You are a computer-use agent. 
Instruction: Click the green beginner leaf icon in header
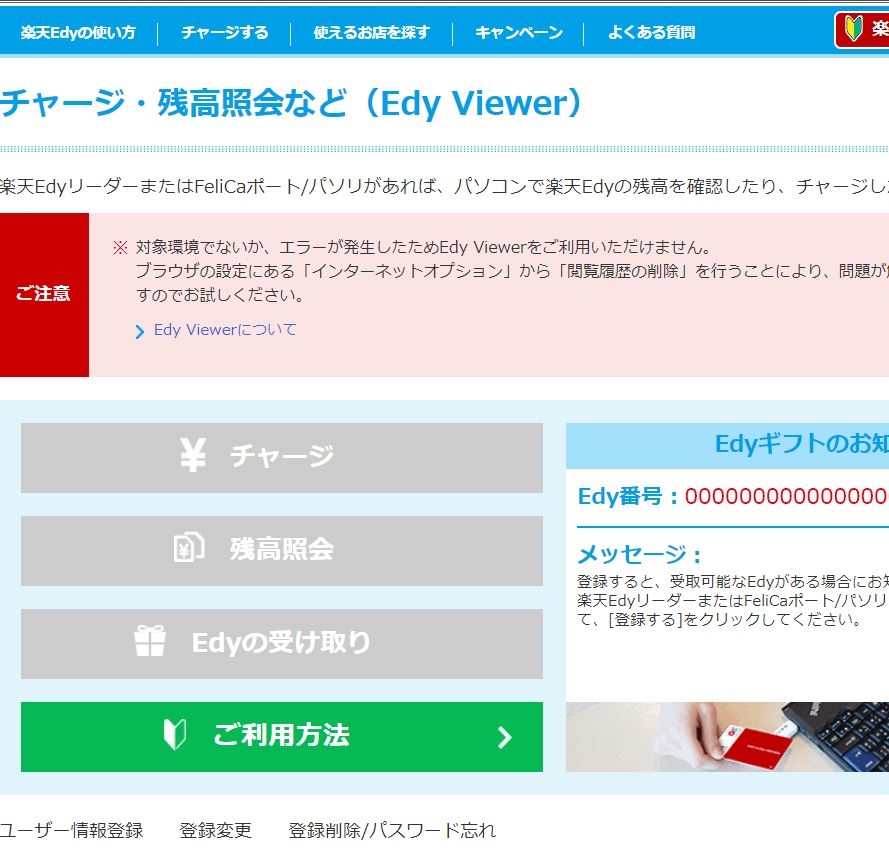coord(853,28)
